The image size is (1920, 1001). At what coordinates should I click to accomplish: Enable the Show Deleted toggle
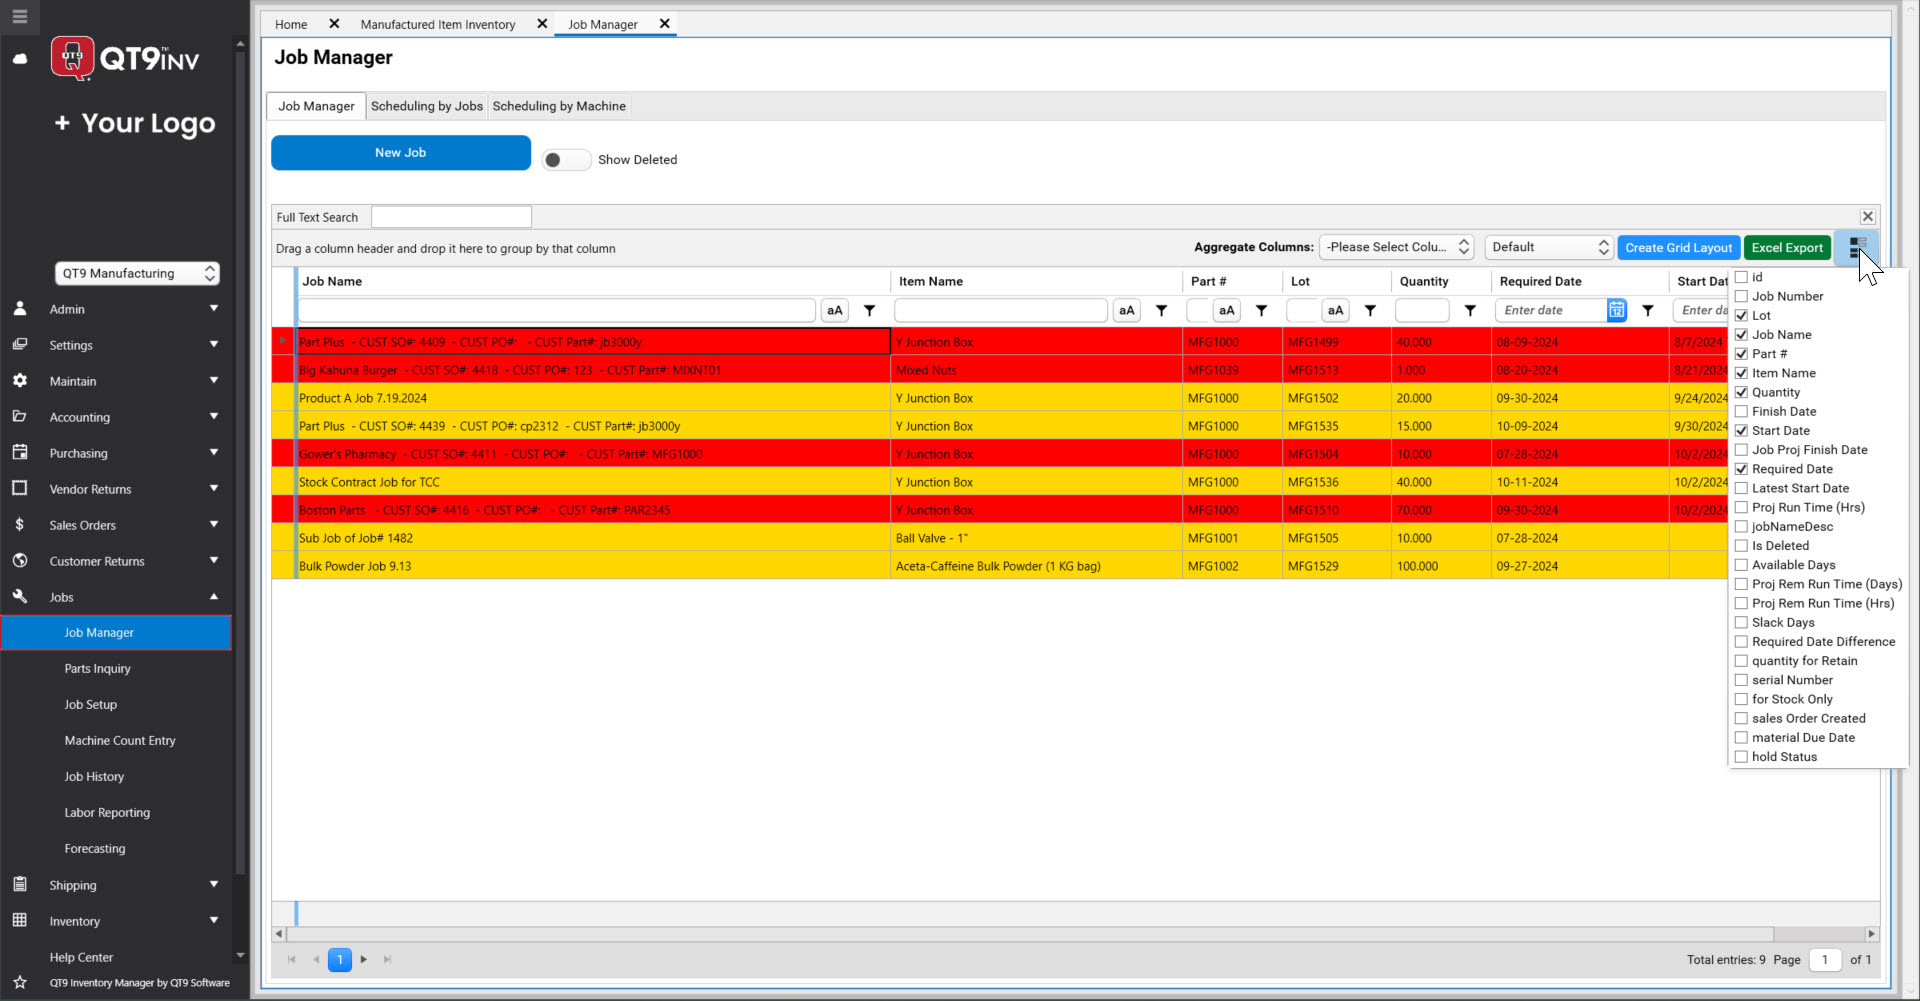coord(565,159)
